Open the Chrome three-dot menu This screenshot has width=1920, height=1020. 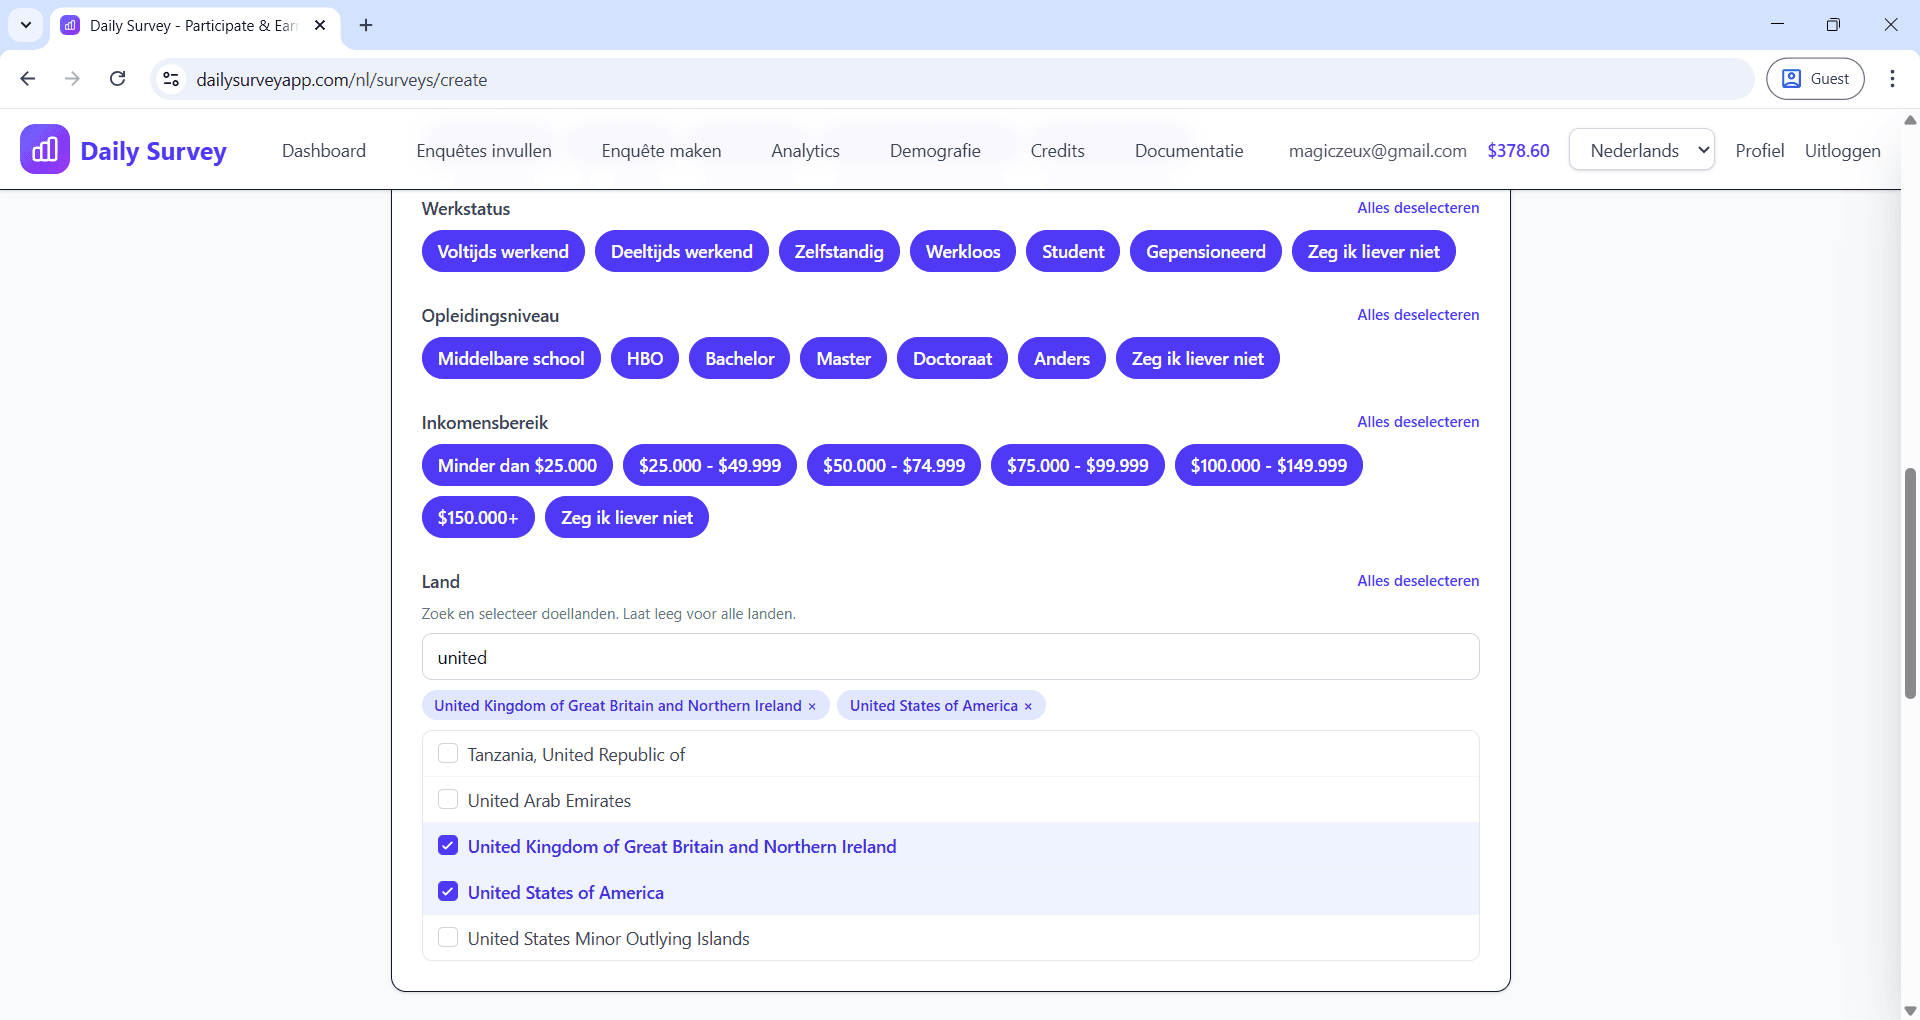(1892, 79)
